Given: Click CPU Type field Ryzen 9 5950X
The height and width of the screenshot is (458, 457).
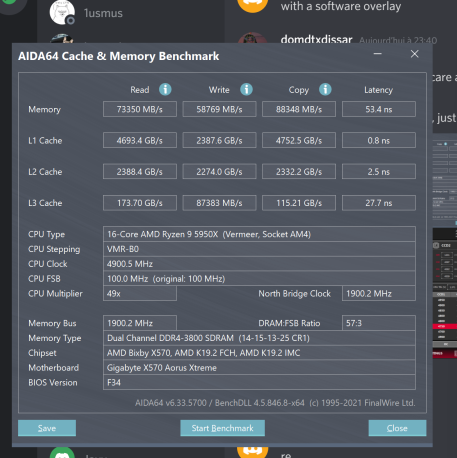Looking at the screenshot, I should coord(259,234).
